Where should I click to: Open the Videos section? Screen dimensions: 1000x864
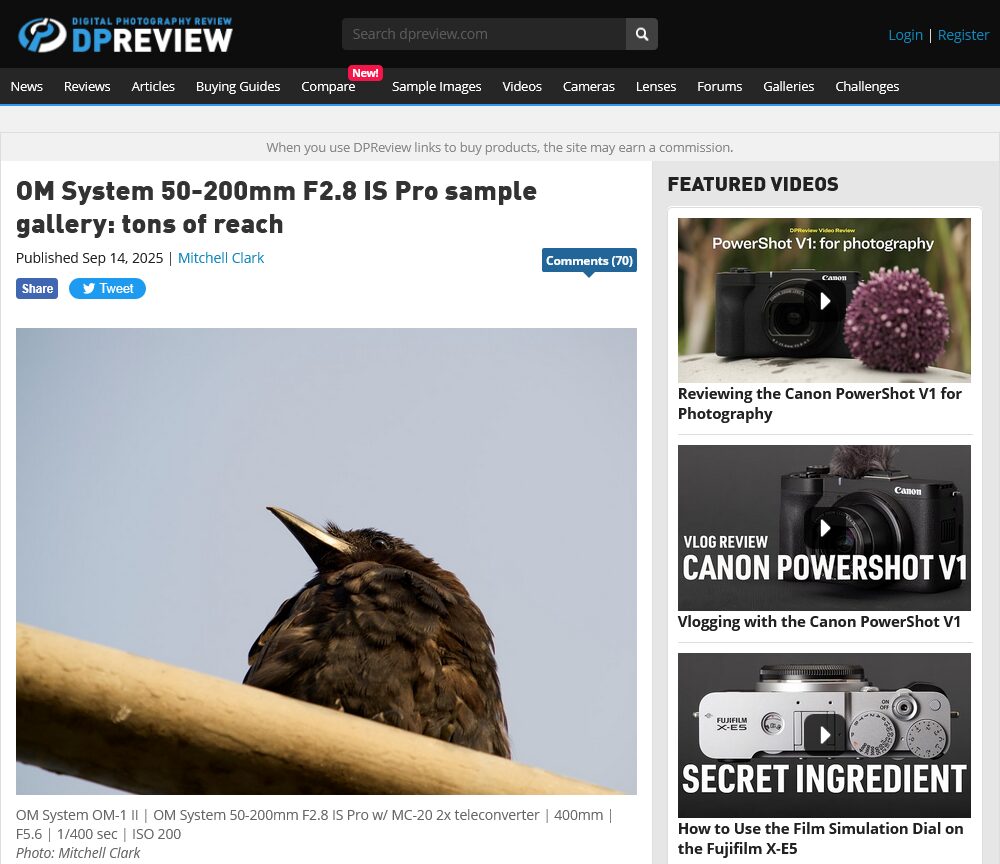coord(522,86)
